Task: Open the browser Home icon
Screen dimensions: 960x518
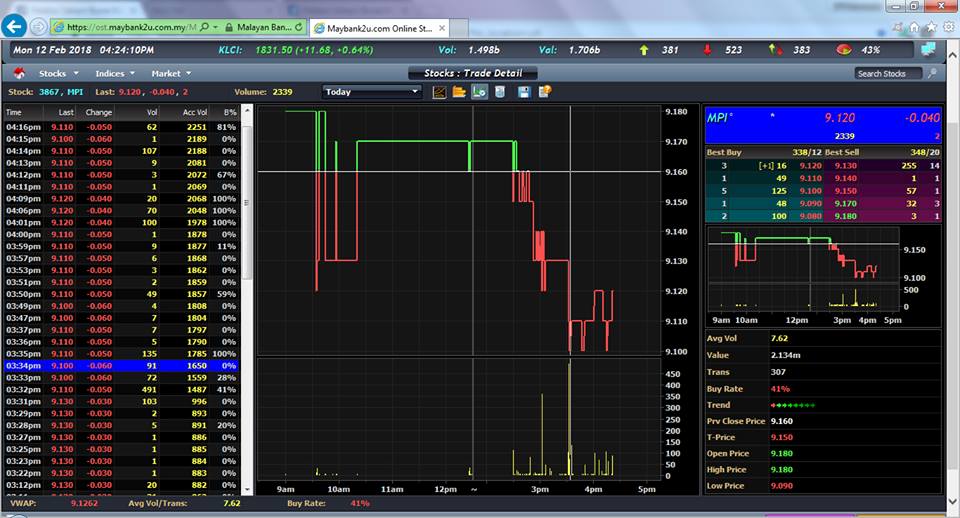Action: pyautogui.click(x=914, y=27)
